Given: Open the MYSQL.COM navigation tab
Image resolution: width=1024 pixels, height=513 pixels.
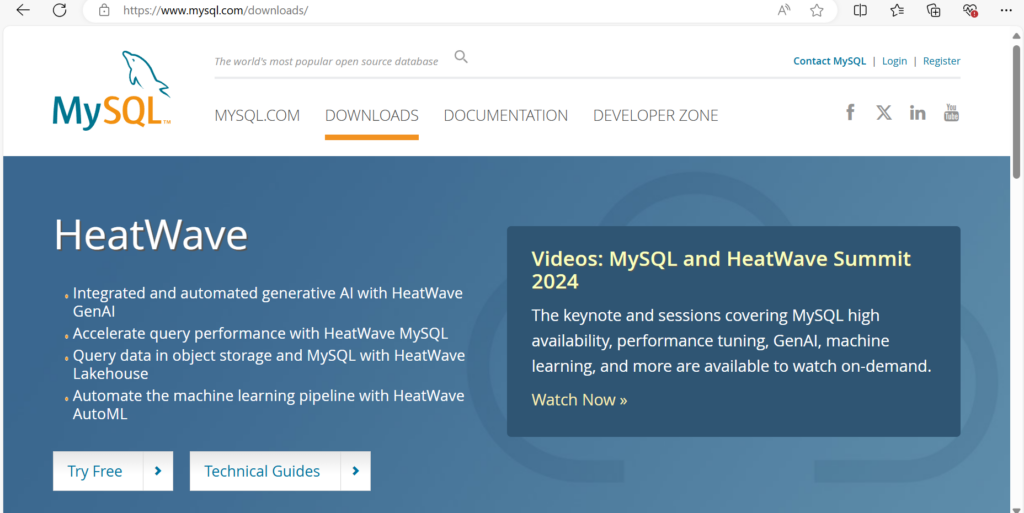Looking at the screenshot, I should click(x=257, y=116).
